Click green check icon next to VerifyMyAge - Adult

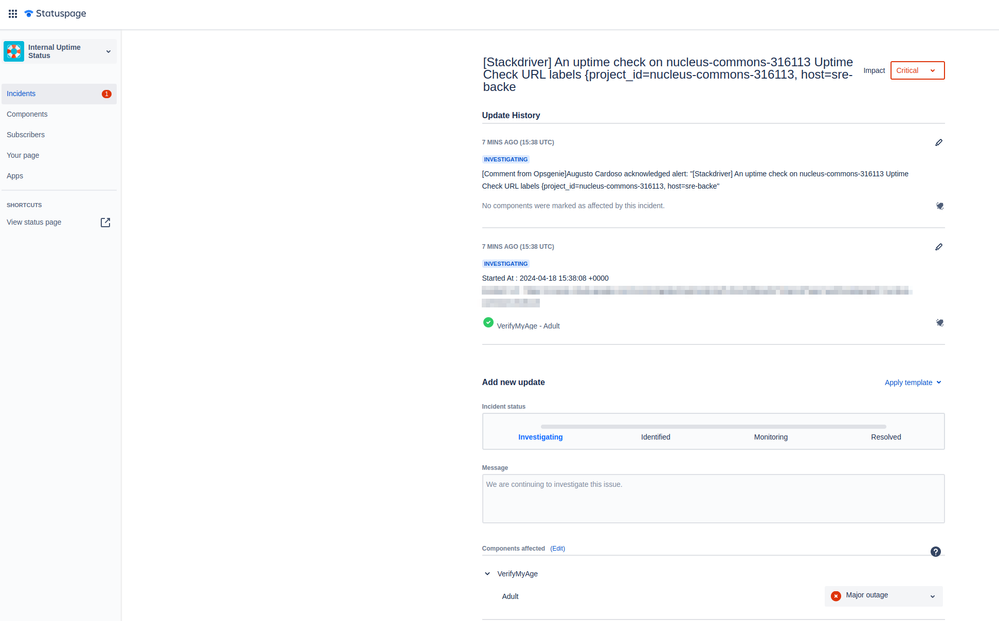coord(488,322)
